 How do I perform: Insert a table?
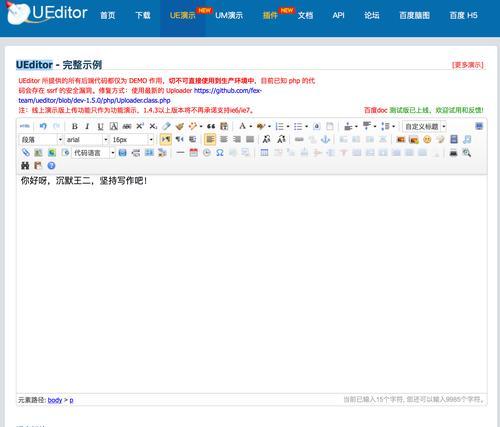click(x=264, y=153)
